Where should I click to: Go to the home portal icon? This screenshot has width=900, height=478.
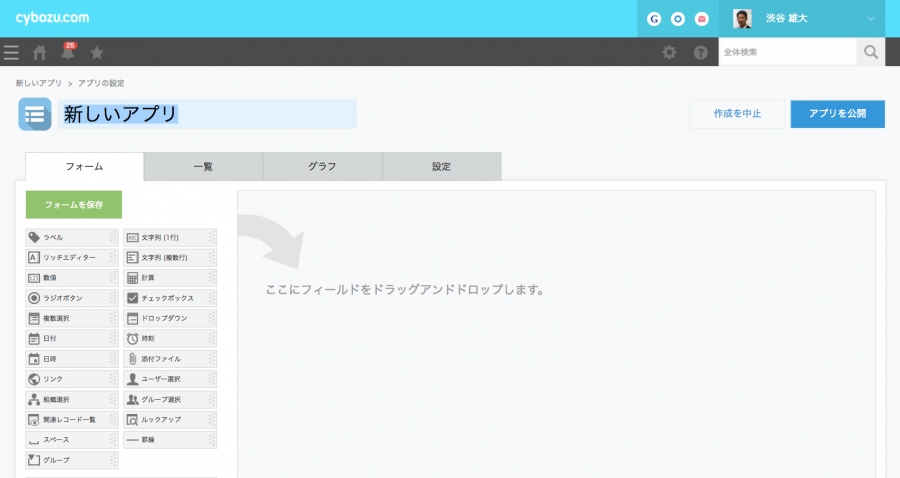pyautogui.click(x=40, y=53)
